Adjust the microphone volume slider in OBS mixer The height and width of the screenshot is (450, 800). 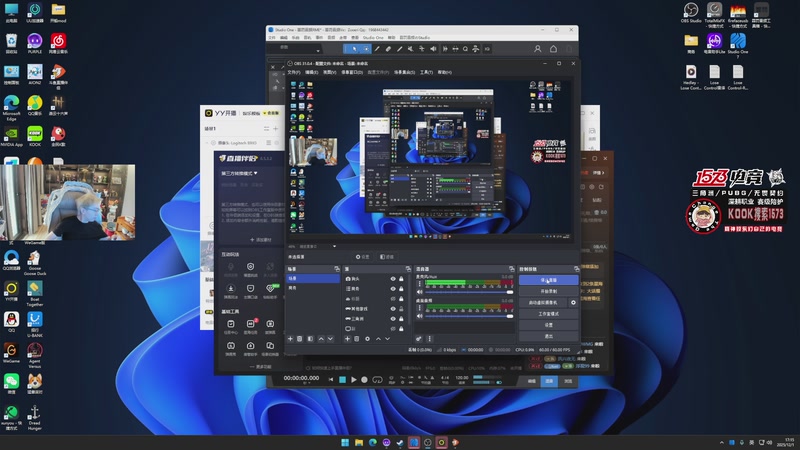[469, 292]
